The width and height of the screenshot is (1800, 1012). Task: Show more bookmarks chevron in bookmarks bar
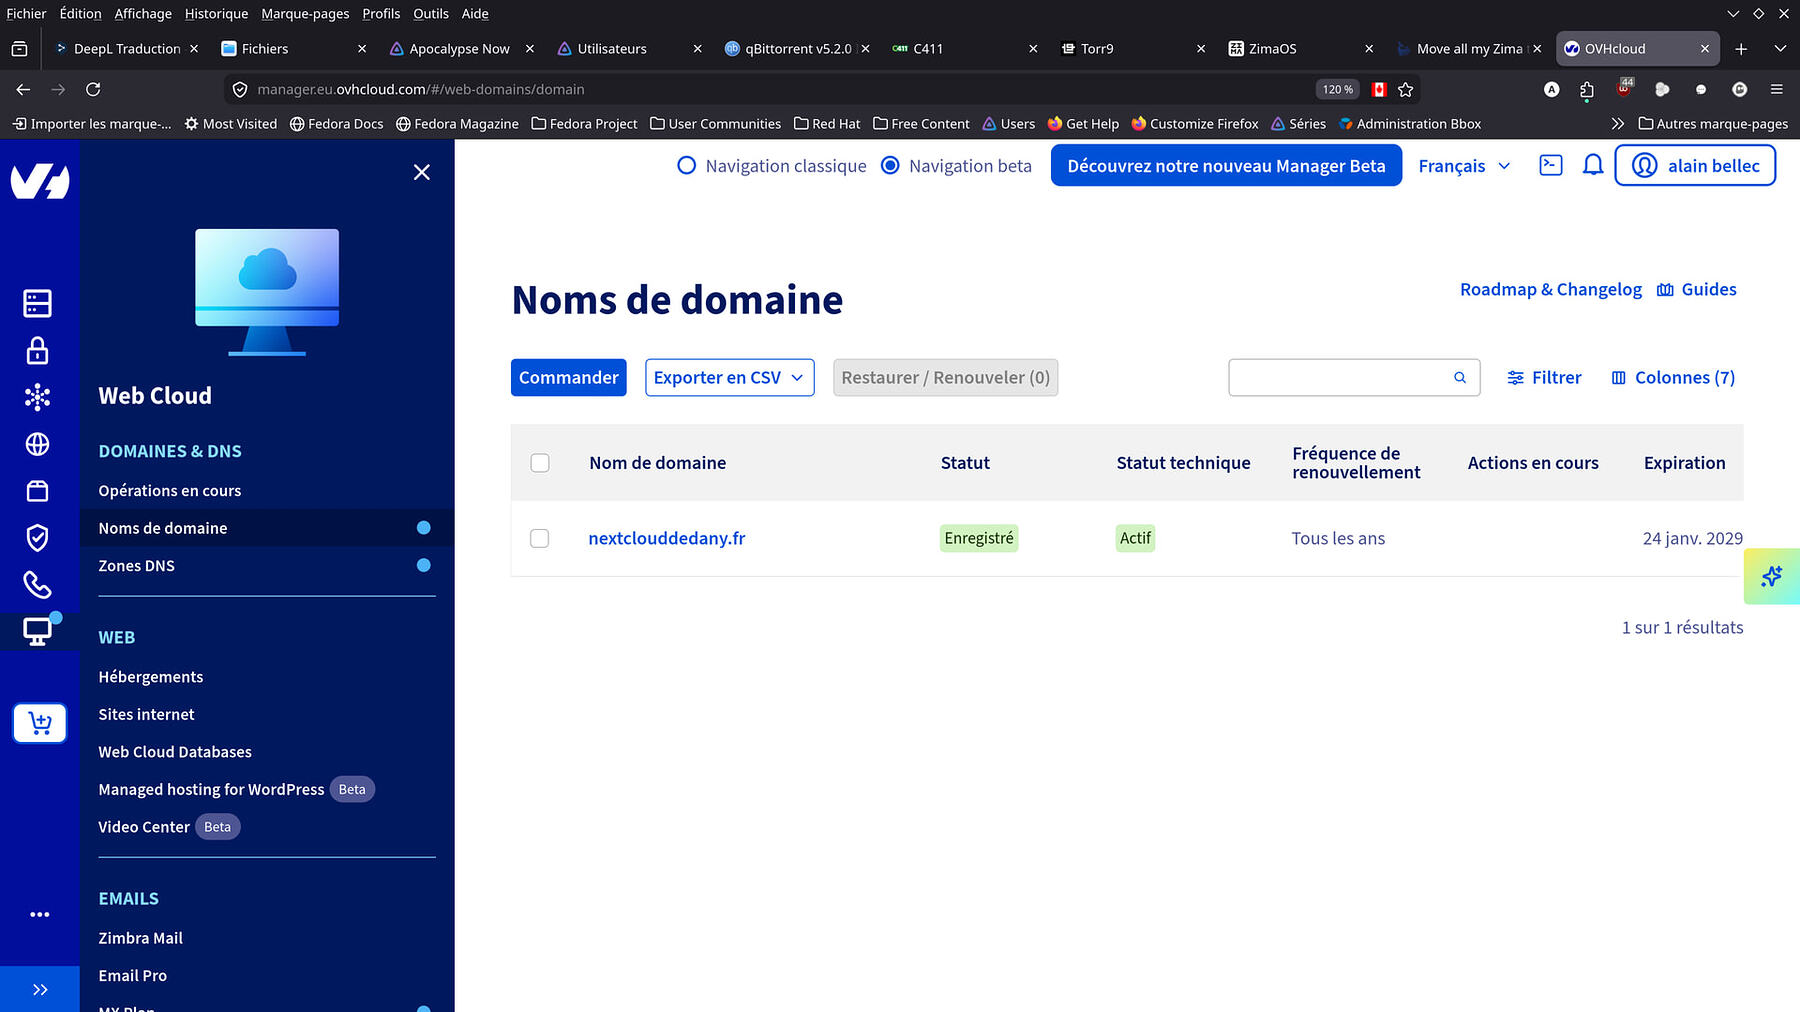[1618, 124]
